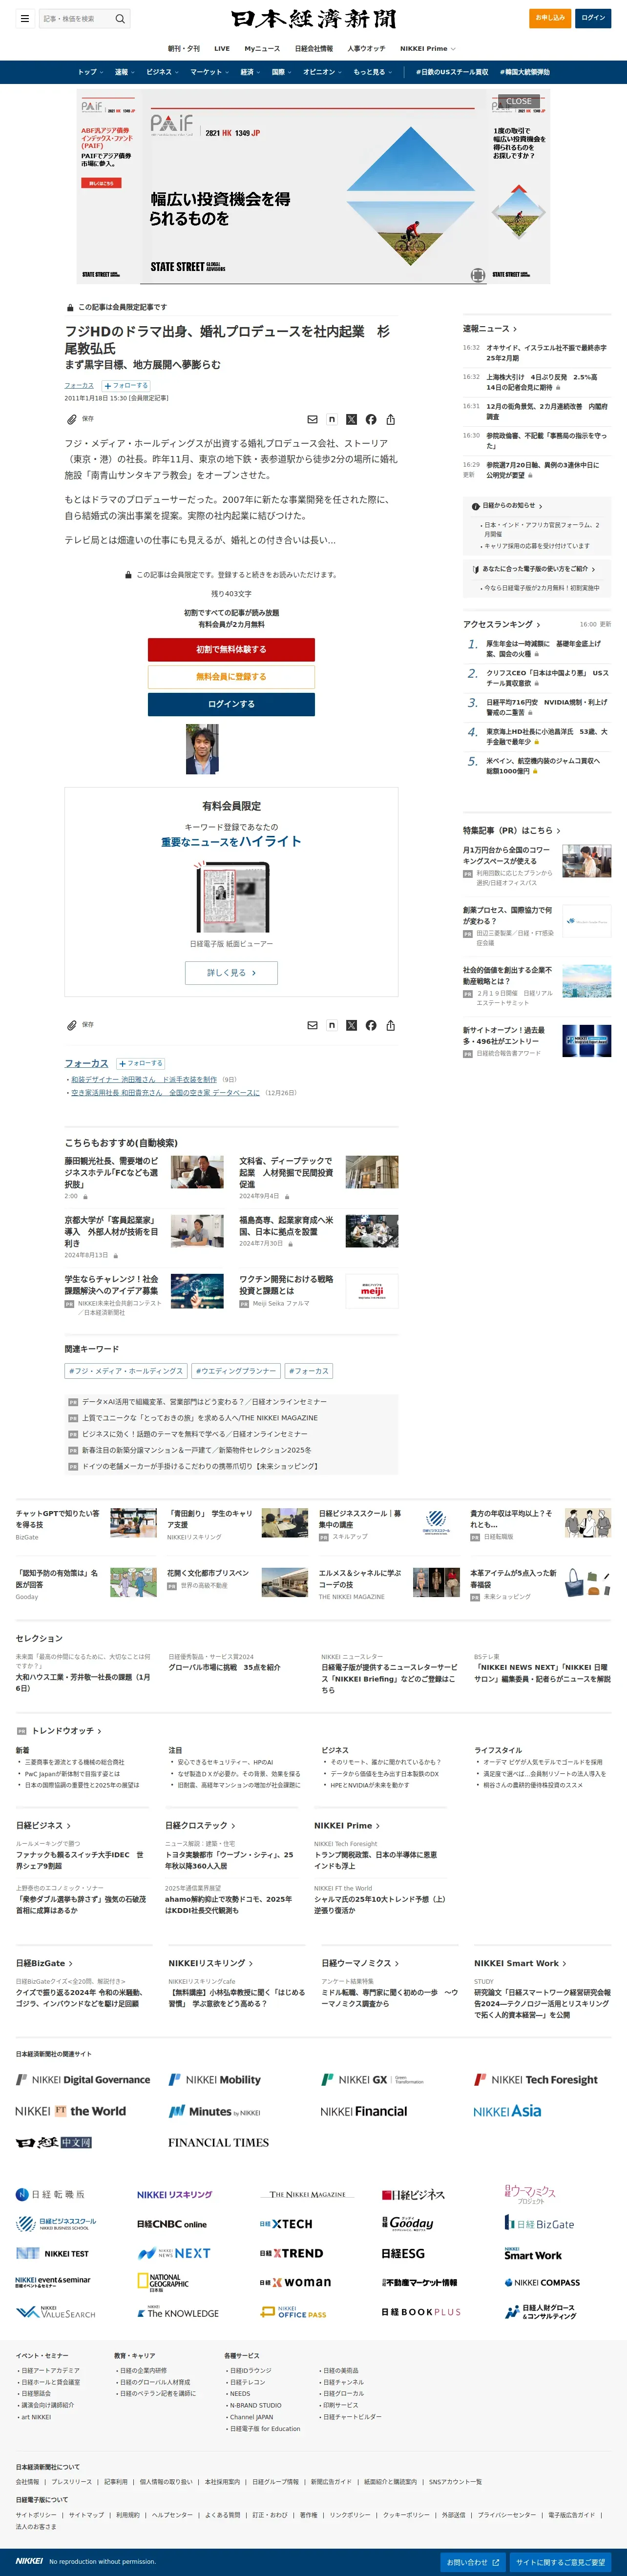
Task: Open 日経XTECH logo link
Action: pos(286,2224)
